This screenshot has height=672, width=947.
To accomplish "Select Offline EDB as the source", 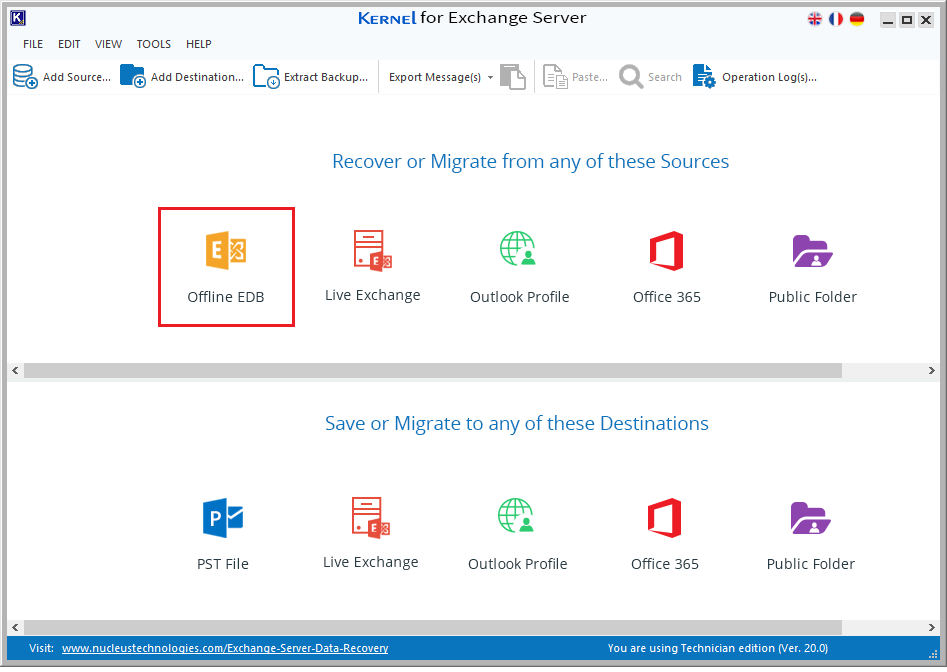I will pos(226,267).
